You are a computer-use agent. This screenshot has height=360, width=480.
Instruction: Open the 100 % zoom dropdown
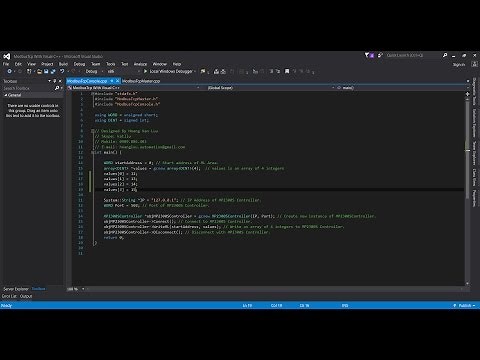point(83,289)
